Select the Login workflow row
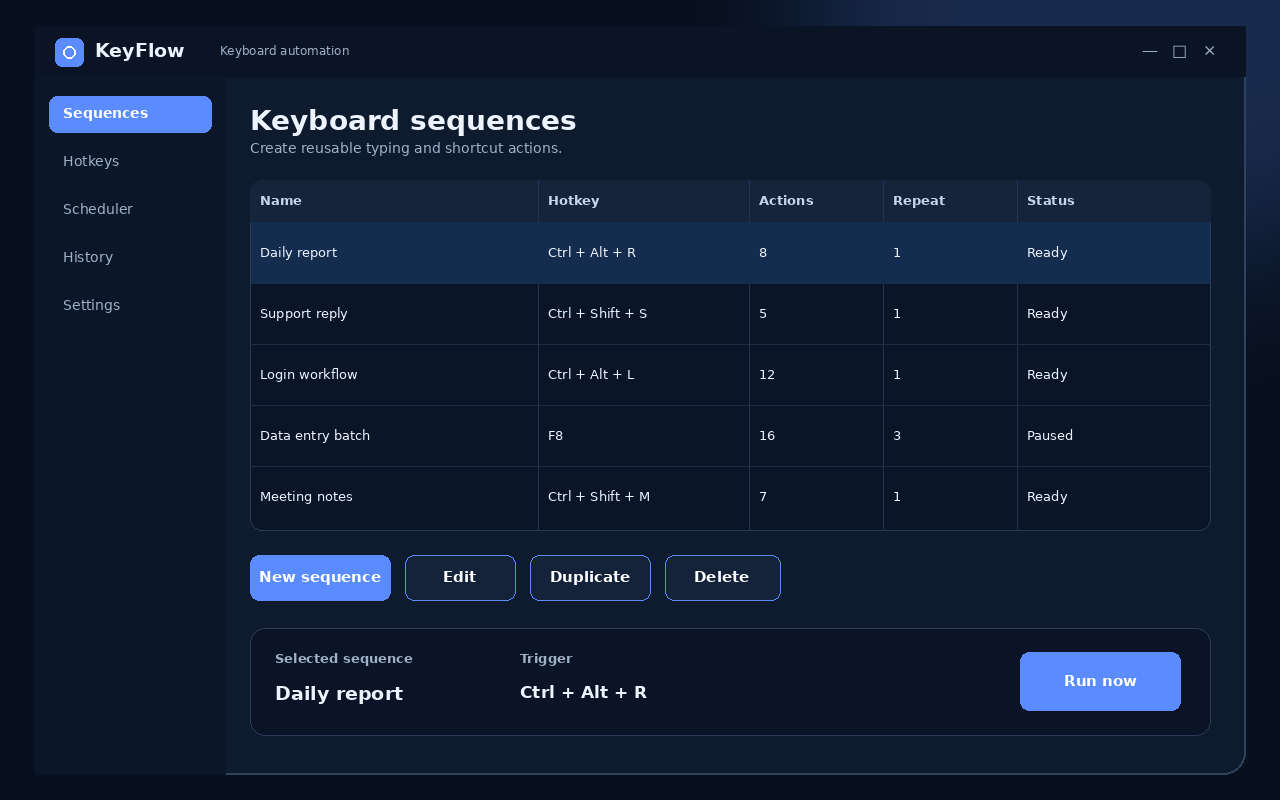This screenshot has width=1280, height=800. pyautogui.click(x=730, y=375)
